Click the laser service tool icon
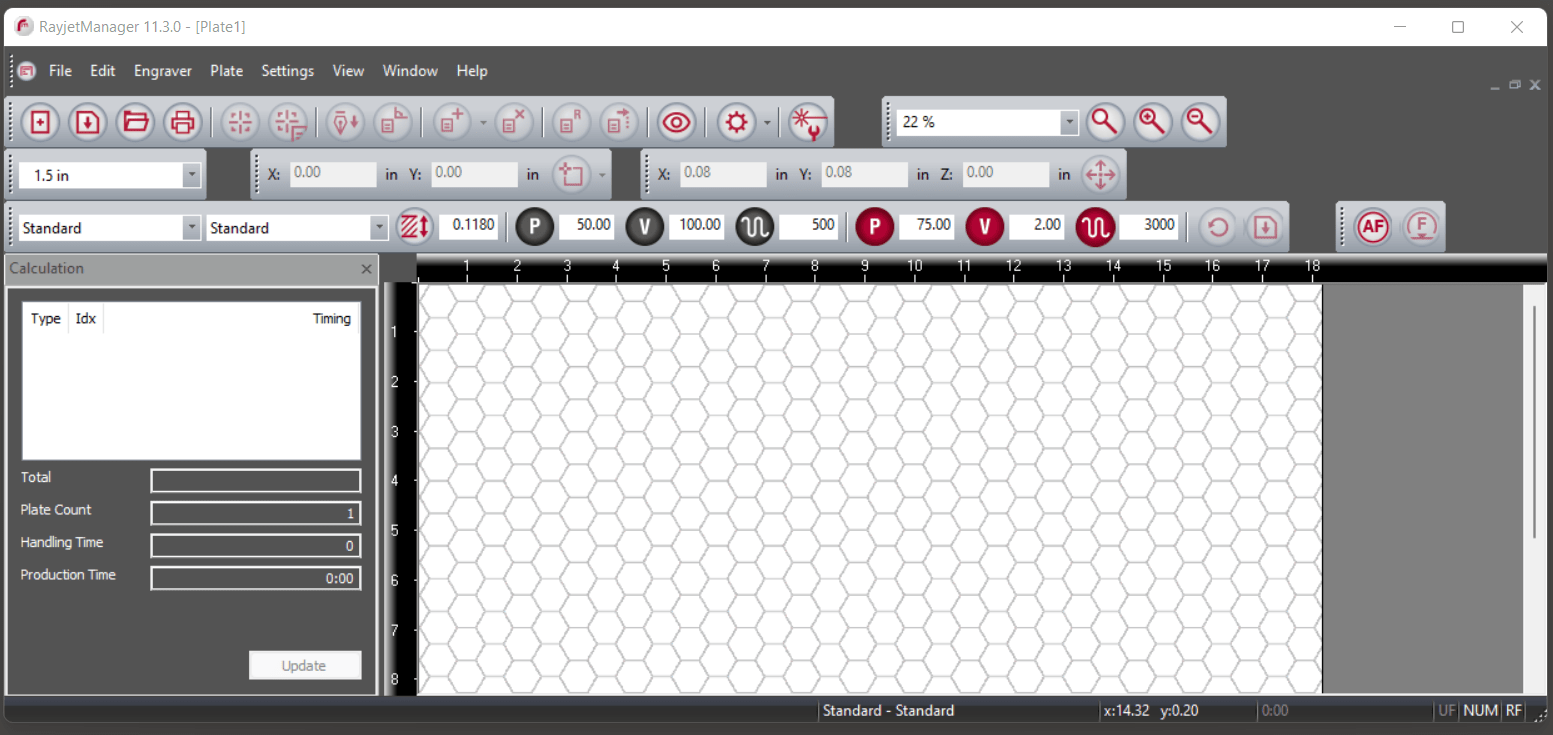The height and width of the screenshot is (735, 1553). coord(808,122)
